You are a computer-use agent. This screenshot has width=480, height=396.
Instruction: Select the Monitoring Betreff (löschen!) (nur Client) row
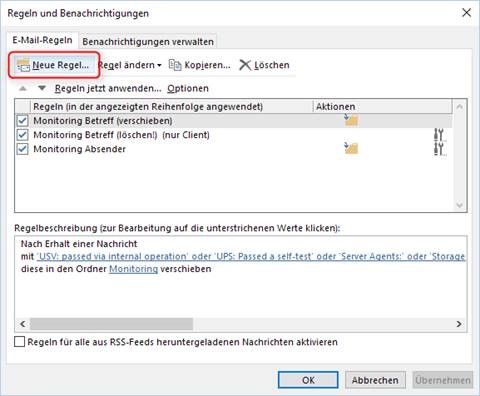coord(234,135)
